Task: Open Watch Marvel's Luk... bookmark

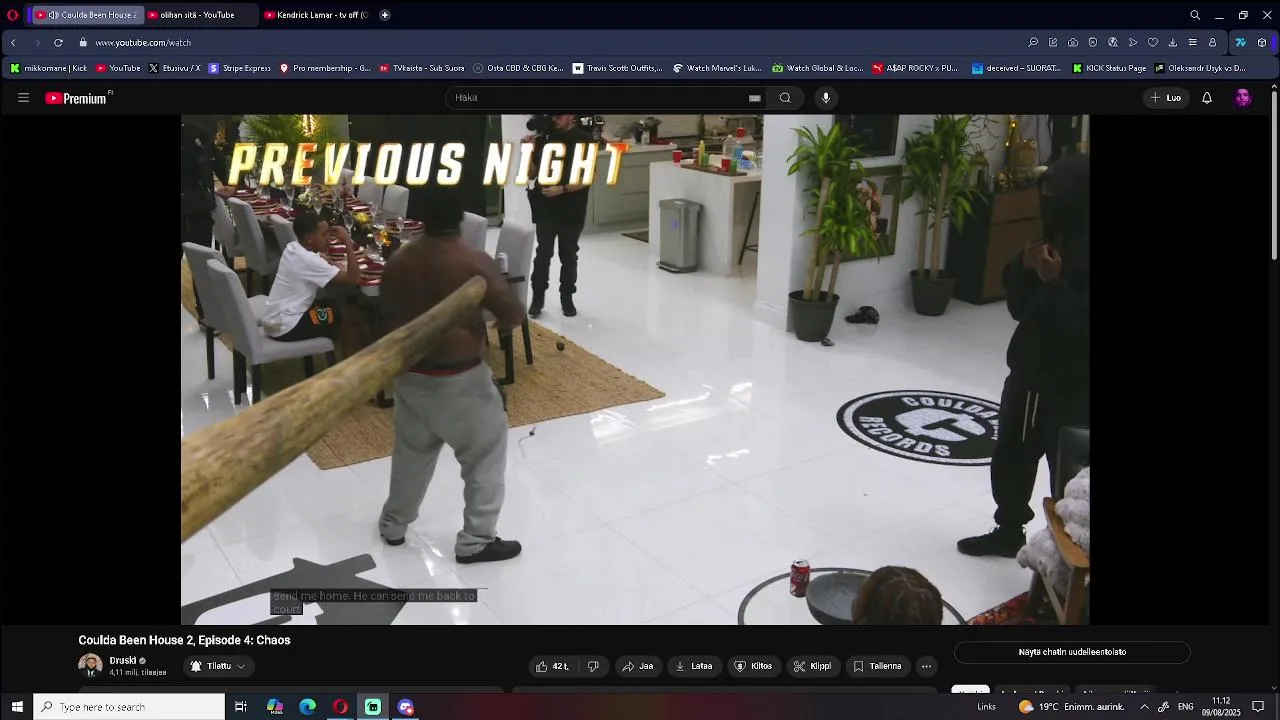Action: [717, 69]
